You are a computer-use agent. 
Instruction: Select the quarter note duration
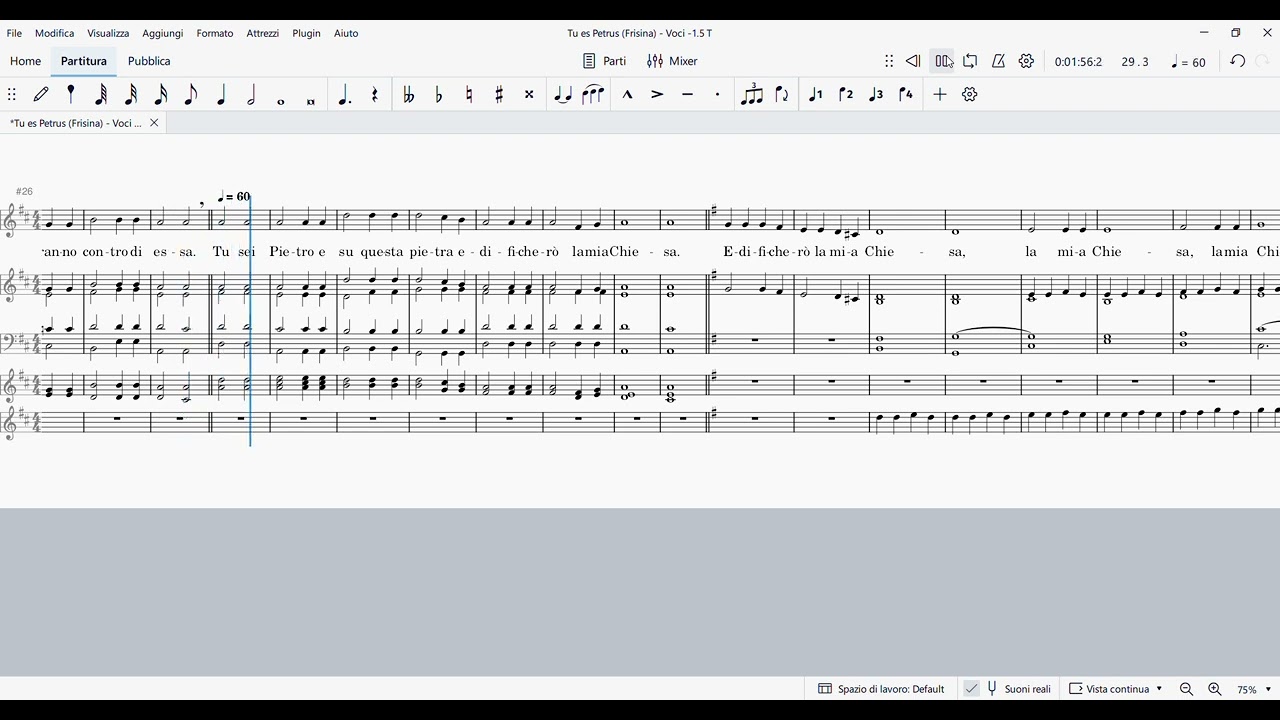coord(221,94)
